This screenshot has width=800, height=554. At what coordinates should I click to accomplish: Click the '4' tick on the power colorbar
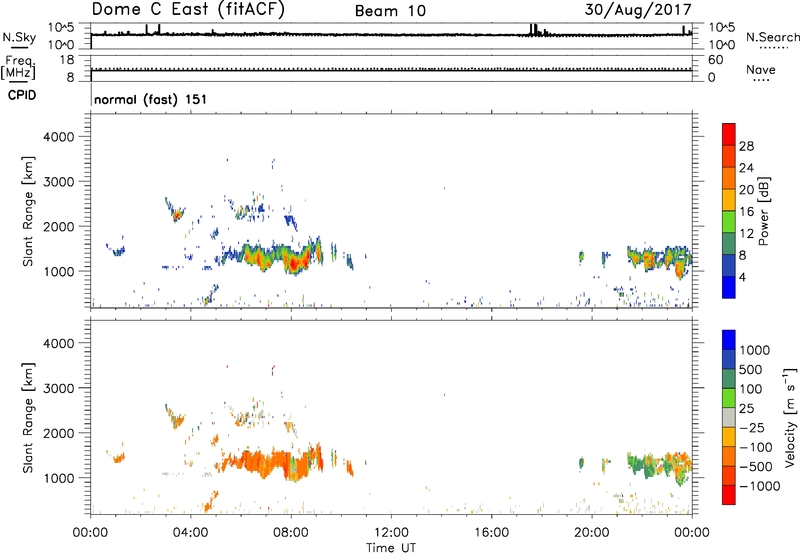tap(742, 277)
